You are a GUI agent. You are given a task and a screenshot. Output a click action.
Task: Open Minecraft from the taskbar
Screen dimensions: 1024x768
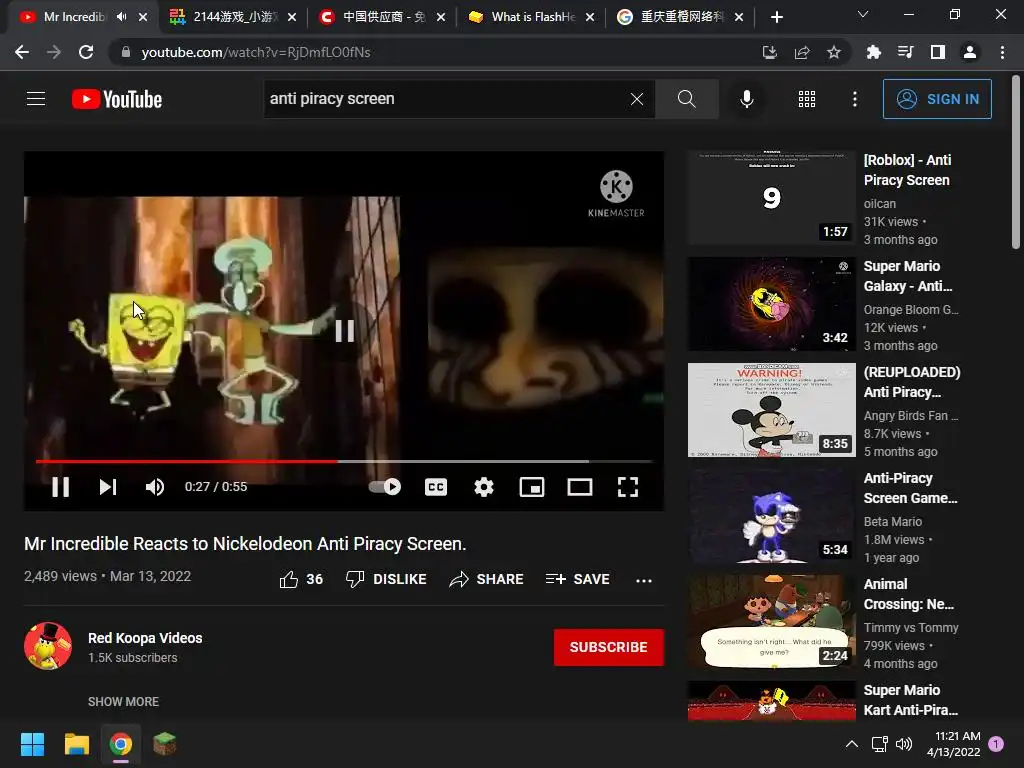(165, 744)
